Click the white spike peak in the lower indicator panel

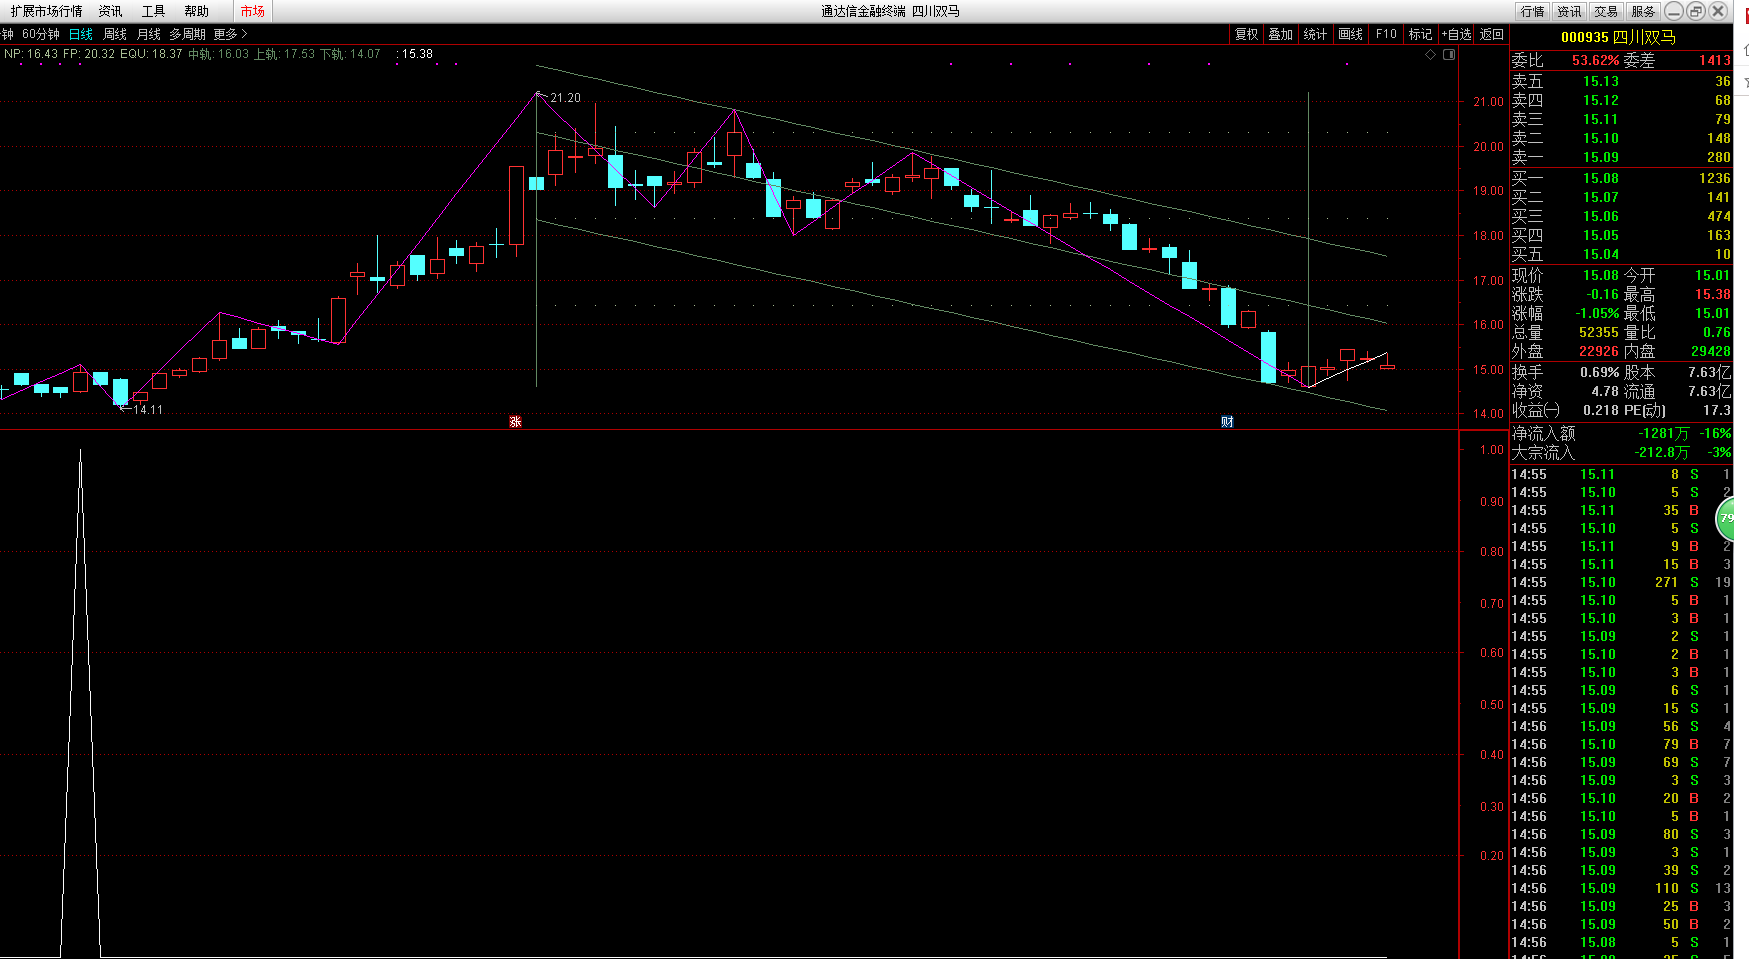80,452
